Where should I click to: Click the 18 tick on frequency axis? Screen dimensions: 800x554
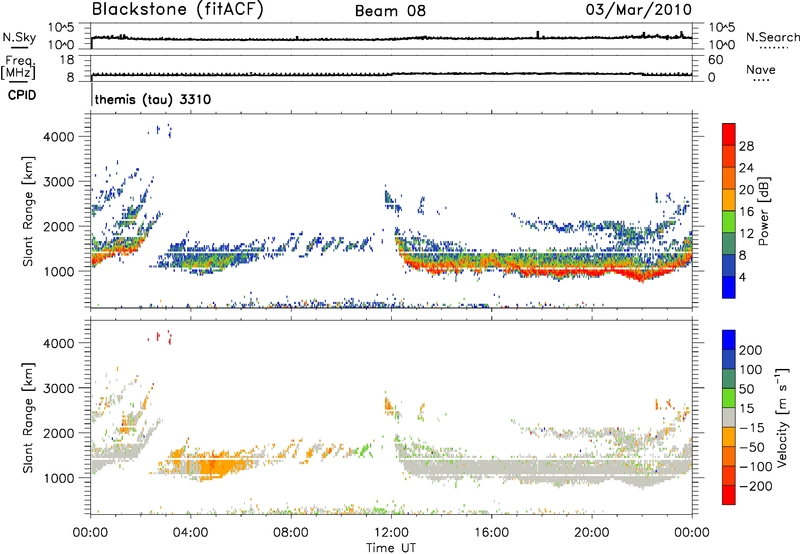pyautogui.click(x=66, y=60)
